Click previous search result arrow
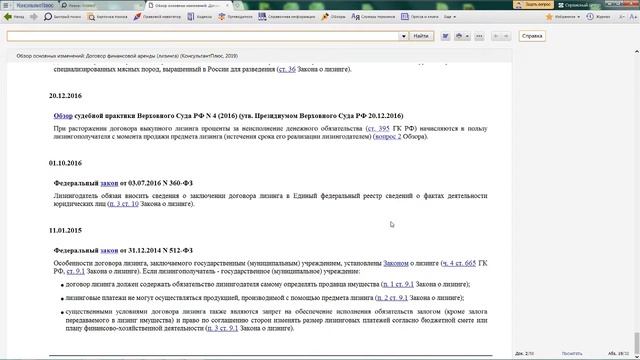 click(496, 36)
